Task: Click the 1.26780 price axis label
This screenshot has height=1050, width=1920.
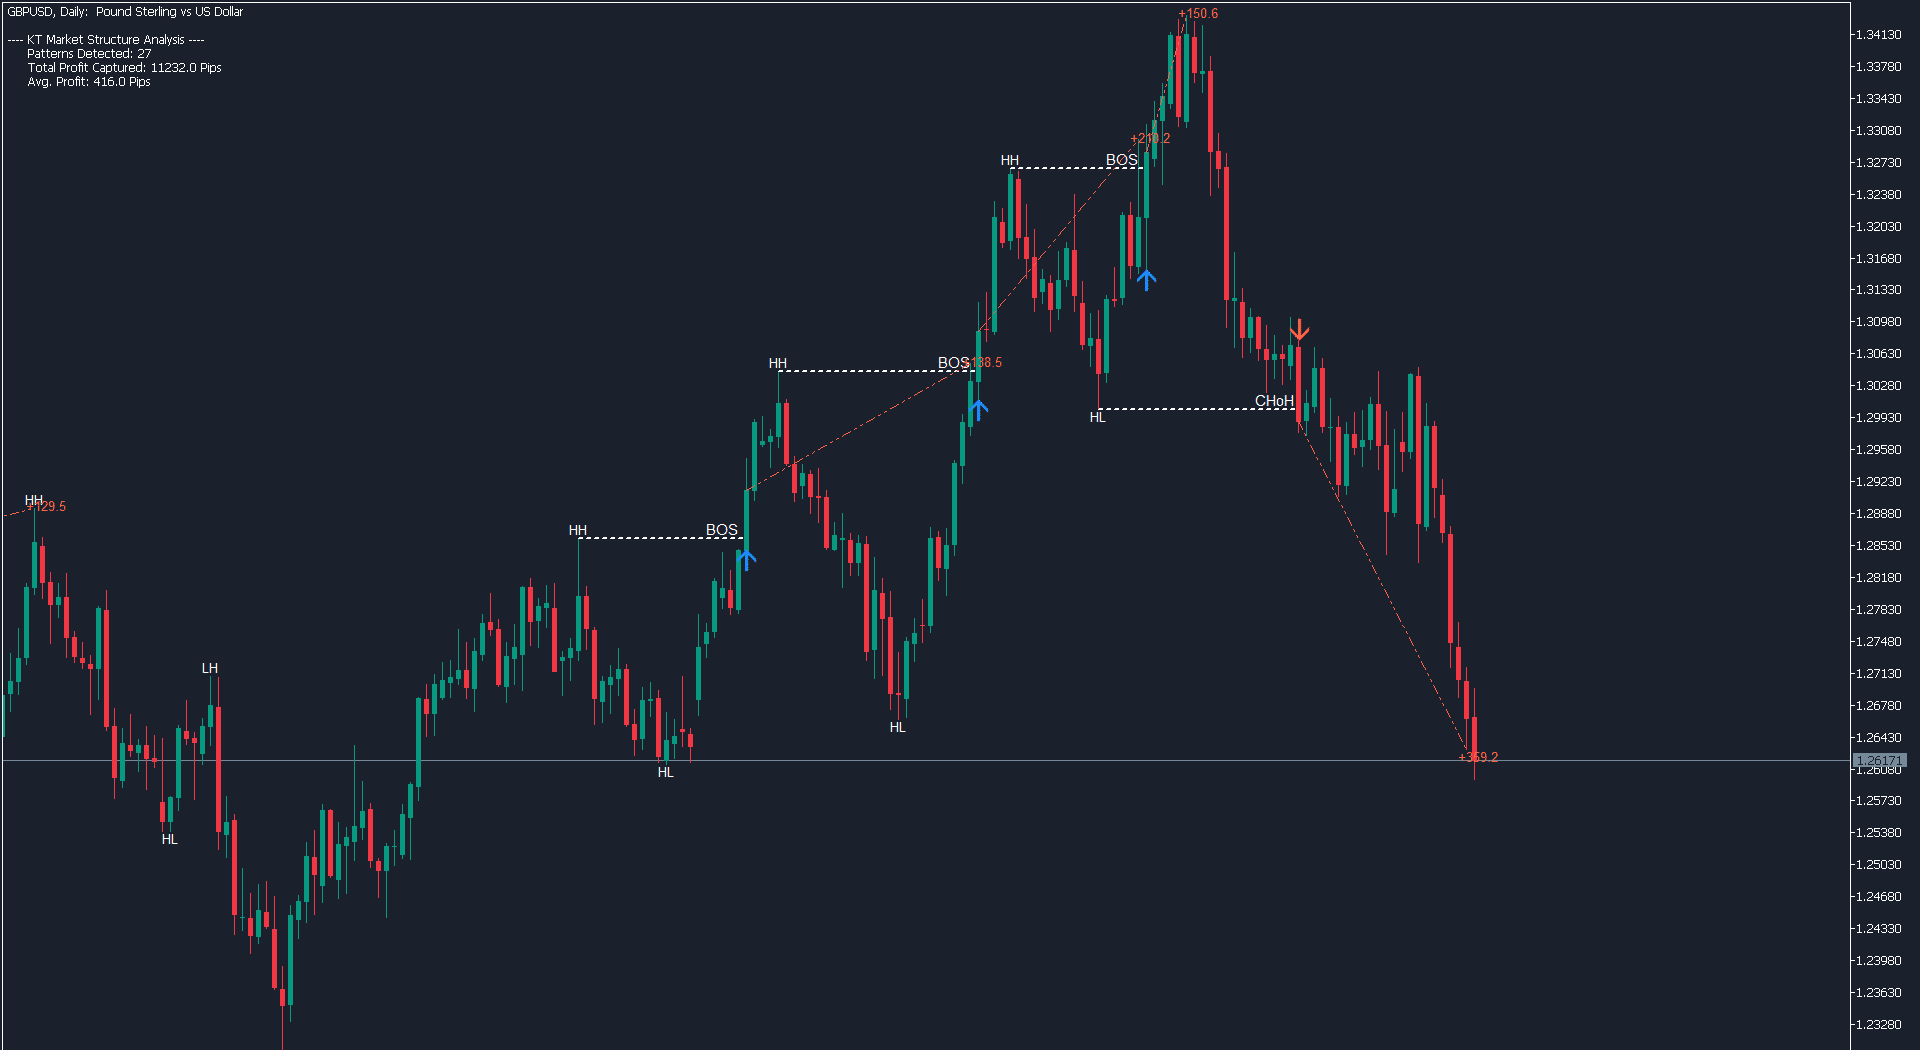Action: (1878, 706)
